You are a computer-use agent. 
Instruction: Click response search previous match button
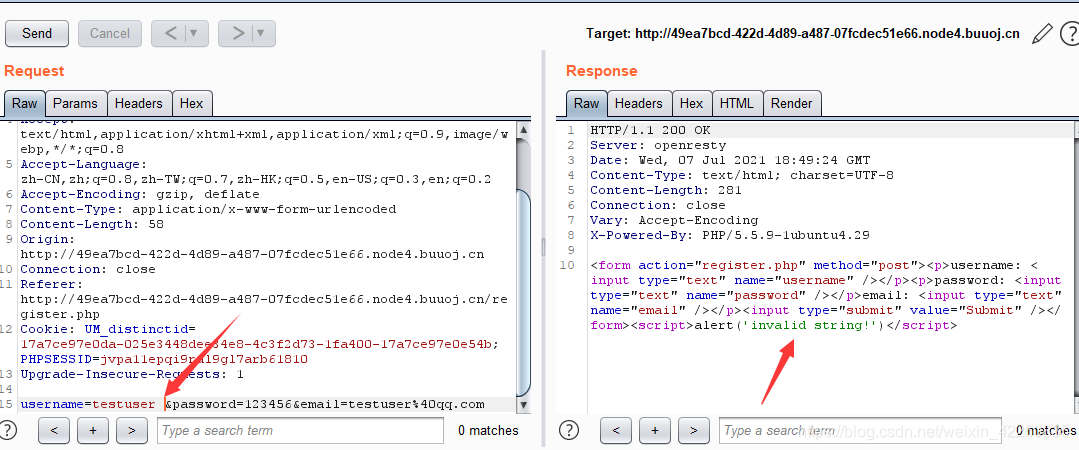coord(616,431)
